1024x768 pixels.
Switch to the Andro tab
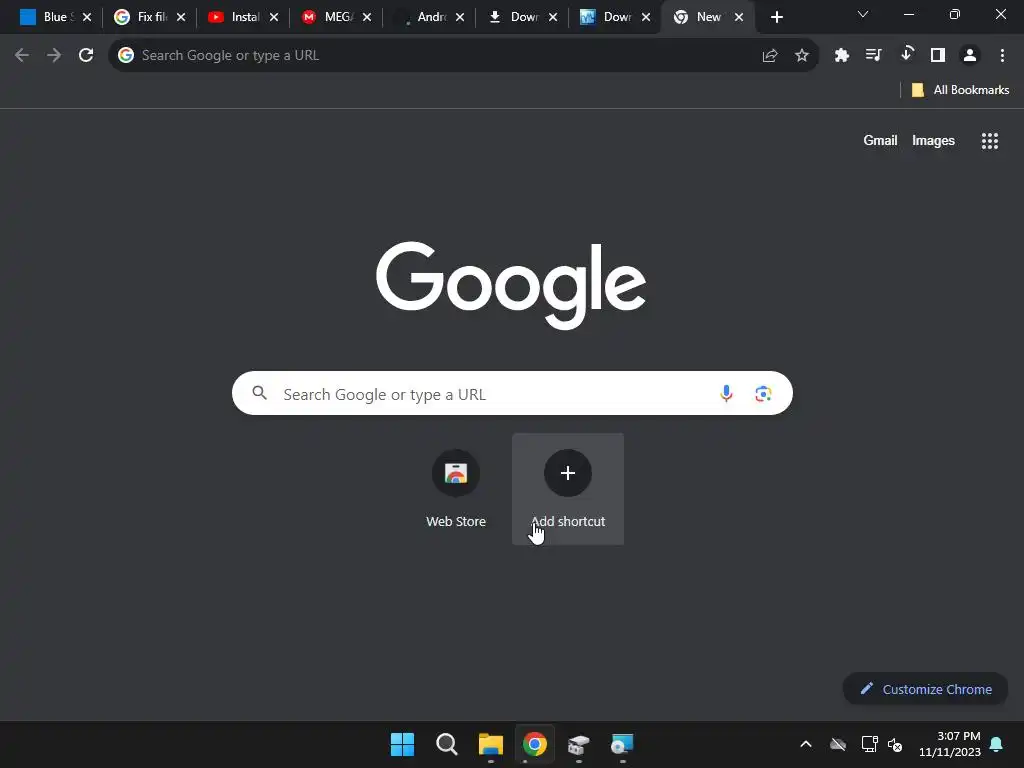[429, 18]
